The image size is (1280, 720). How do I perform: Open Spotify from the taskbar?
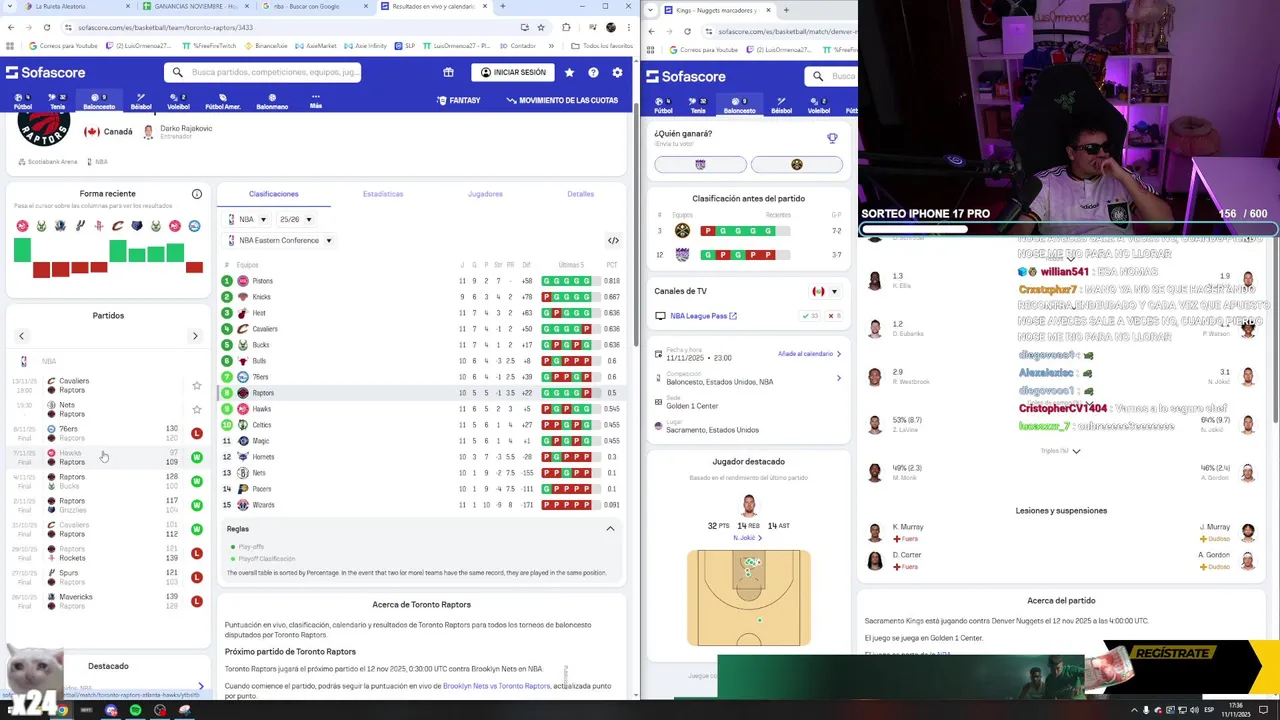coord(135,711)
